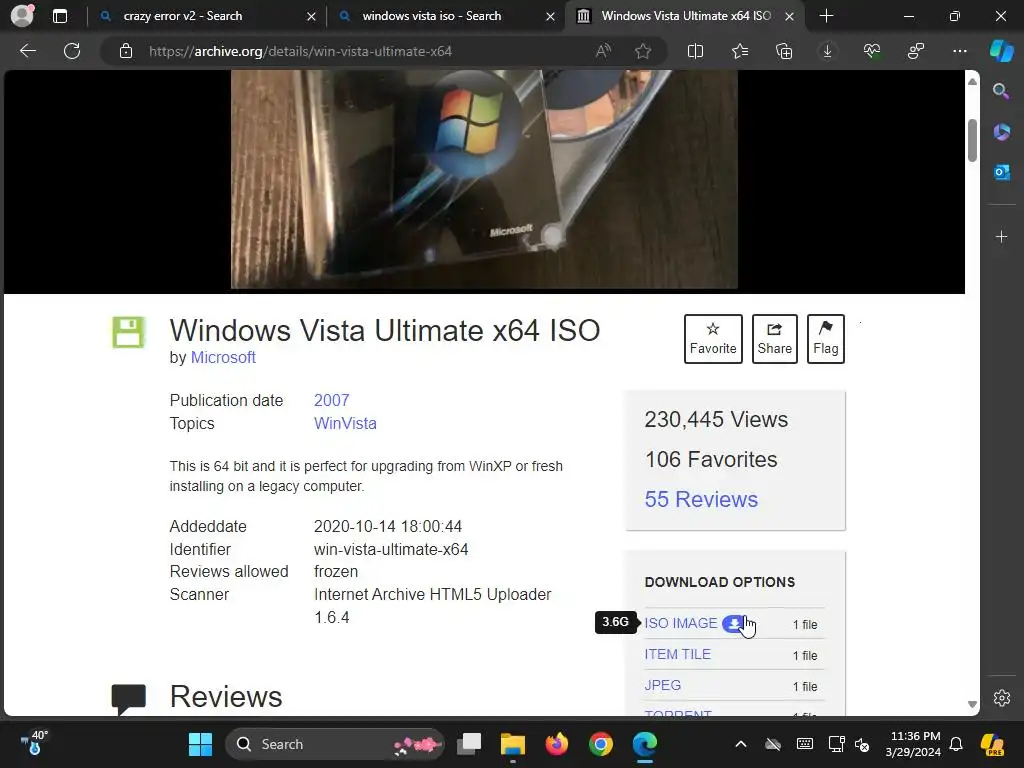
Task: Open the Copilot icon in the toolbar
Action: click(1002, 51)
